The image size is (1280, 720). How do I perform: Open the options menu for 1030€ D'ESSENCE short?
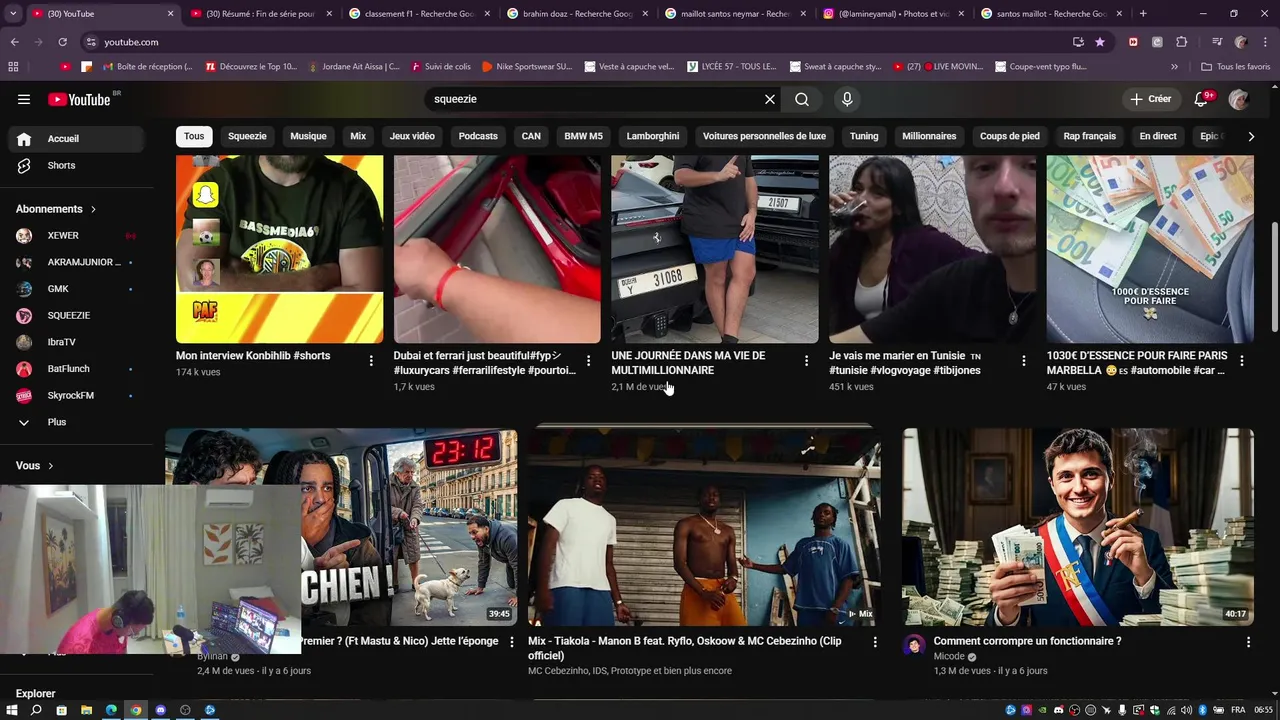tap(1242, 361)
